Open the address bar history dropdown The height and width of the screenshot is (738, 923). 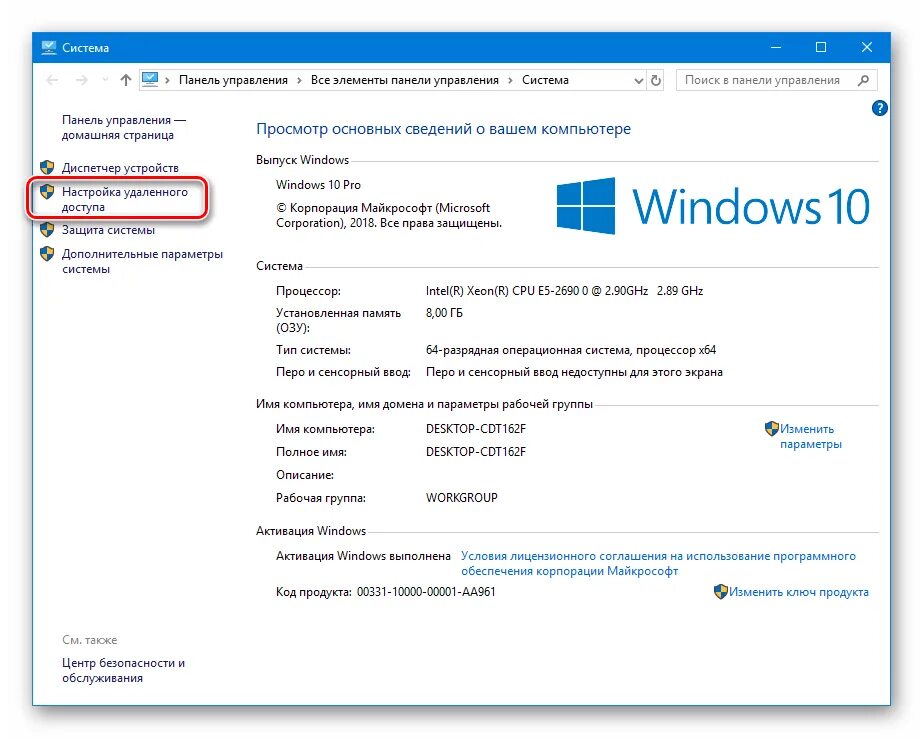(x=639, y=81)
